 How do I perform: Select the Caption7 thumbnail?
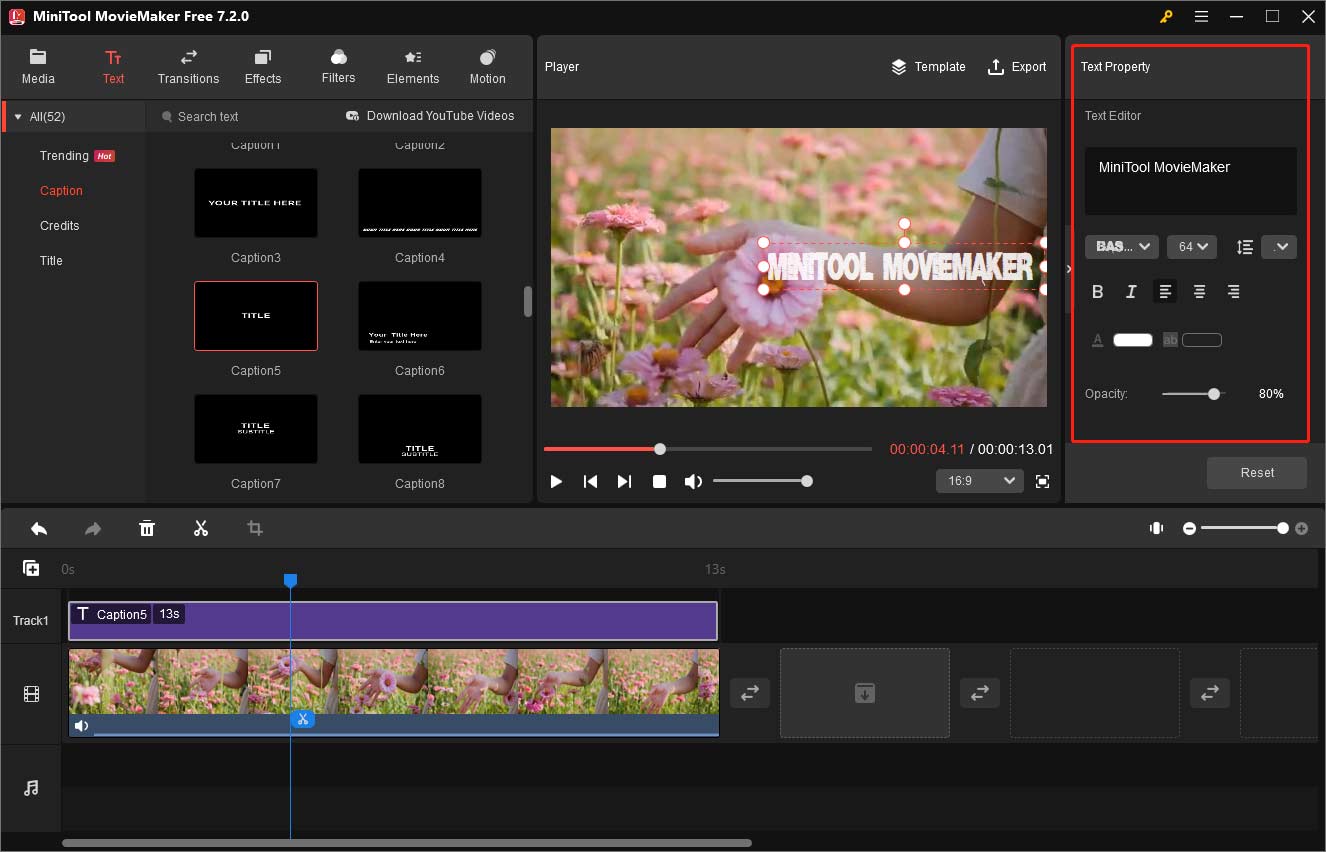click(256, 429)
